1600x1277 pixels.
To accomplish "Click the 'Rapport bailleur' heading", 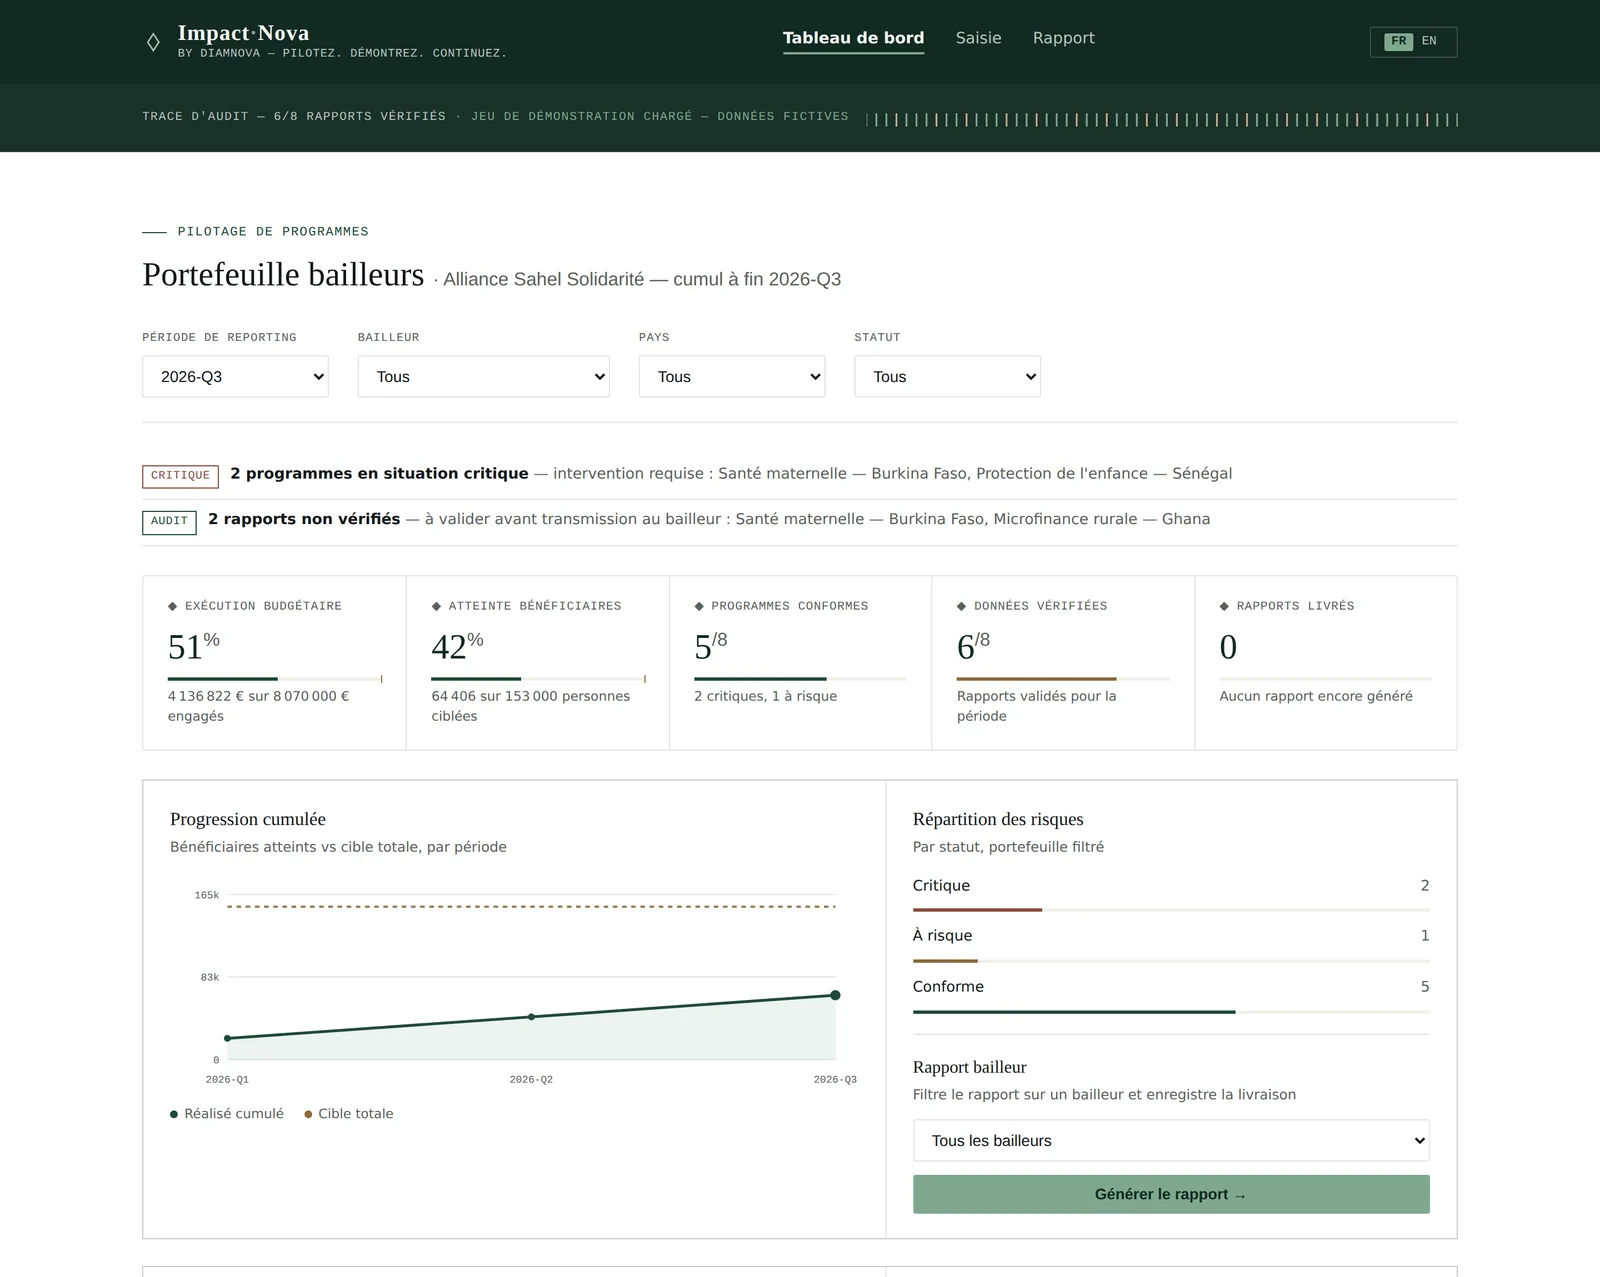I will coord(970,1067).
